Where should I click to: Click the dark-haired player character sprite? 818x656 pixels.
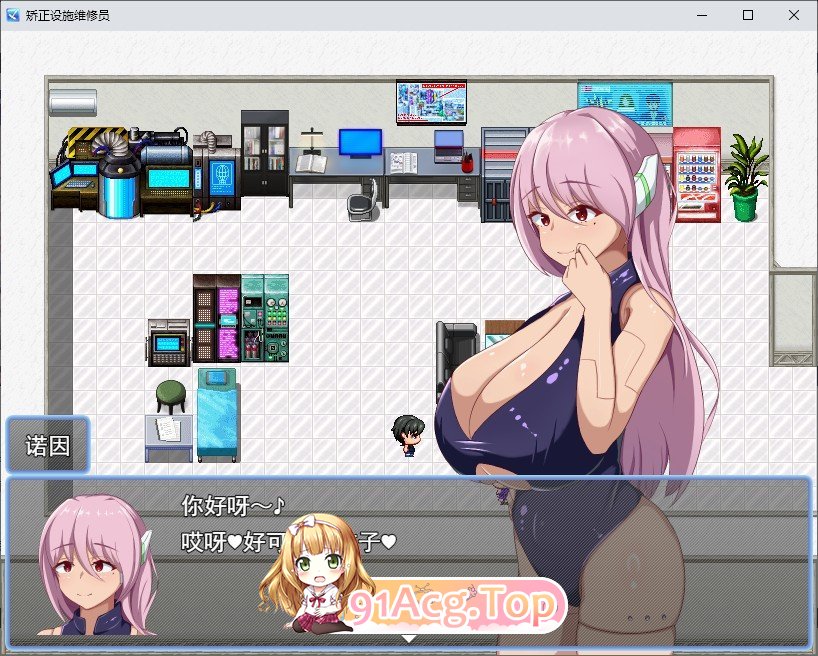(x=407, y=436)
